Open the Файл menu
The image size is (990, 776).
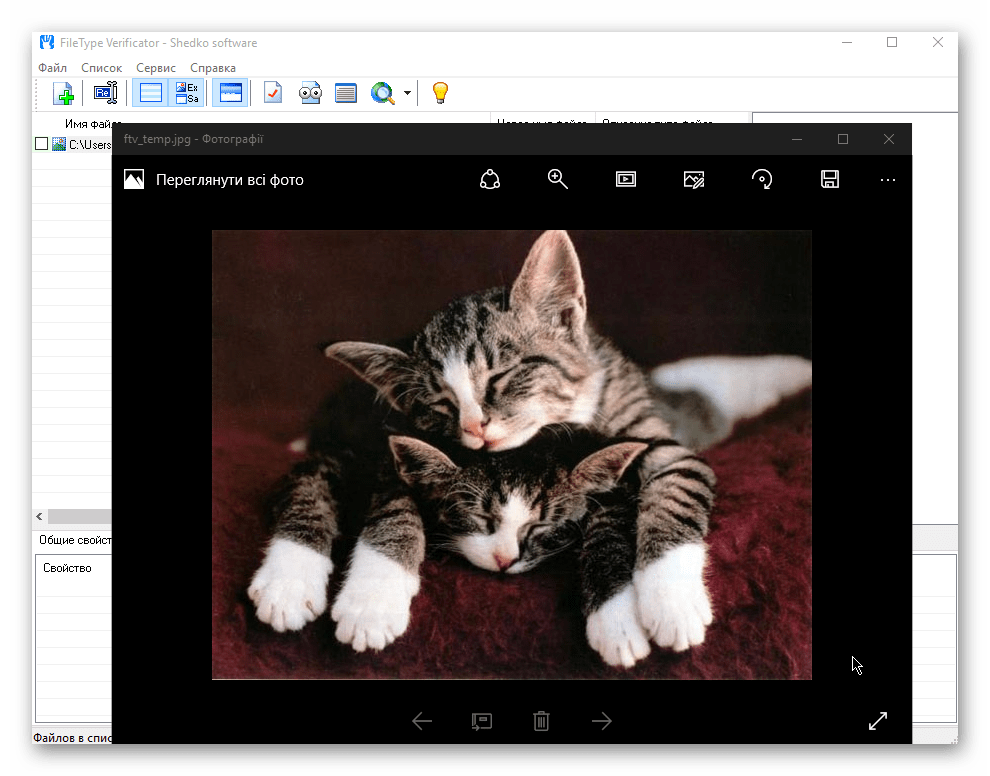pos(52,68)
